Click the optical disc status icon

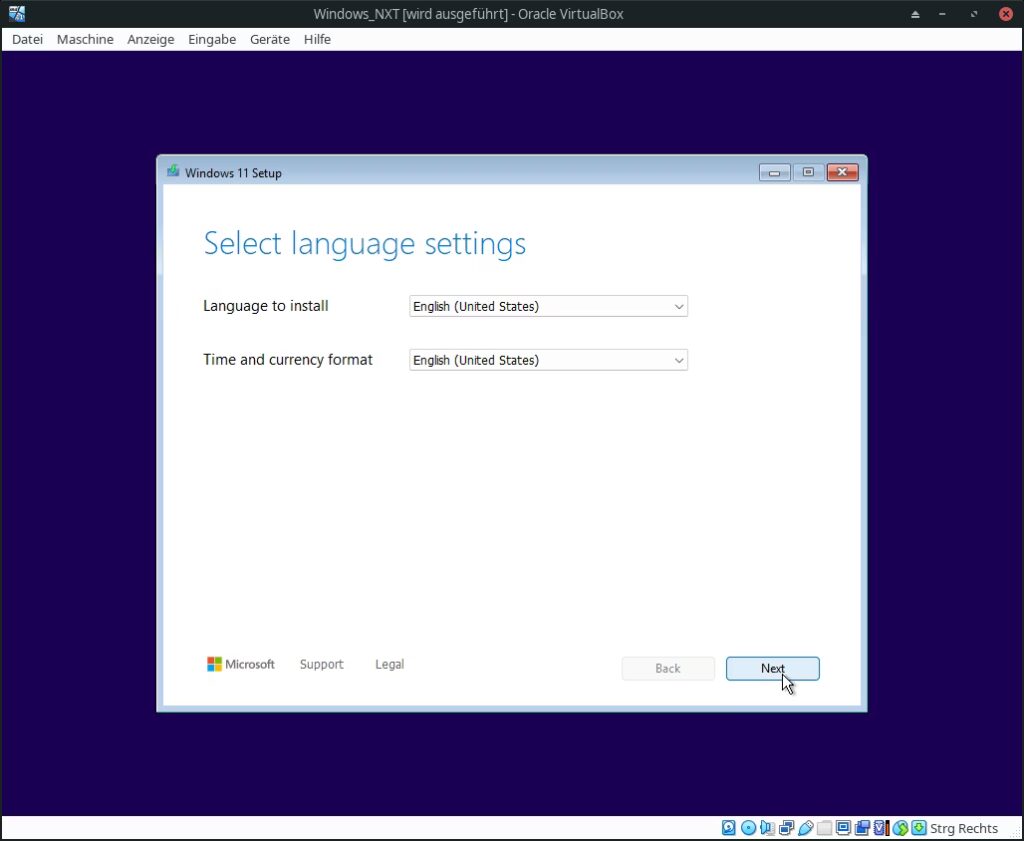pyautogui.click(x=748, y=828)
